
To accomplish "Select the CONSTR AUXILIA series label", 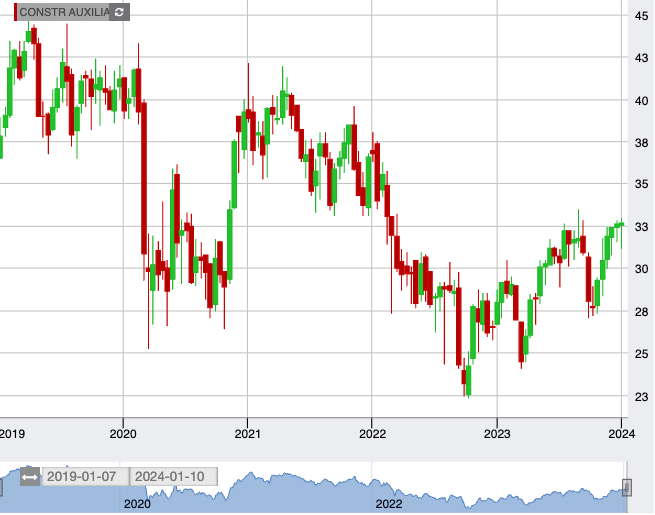I will pos(64,12).
